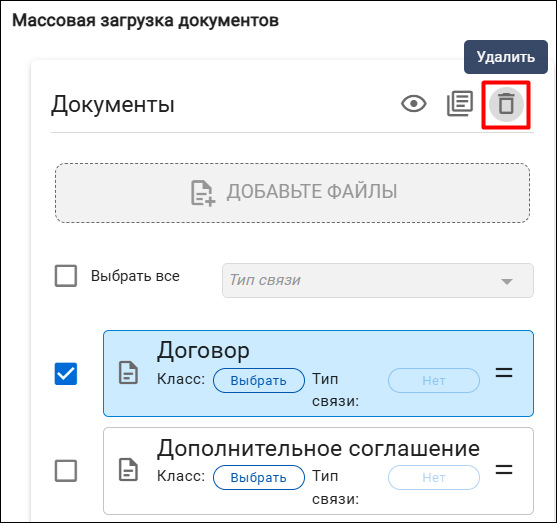
Task: Check the Дополнительное соглашение checkbox
Action: pos(66,471)
